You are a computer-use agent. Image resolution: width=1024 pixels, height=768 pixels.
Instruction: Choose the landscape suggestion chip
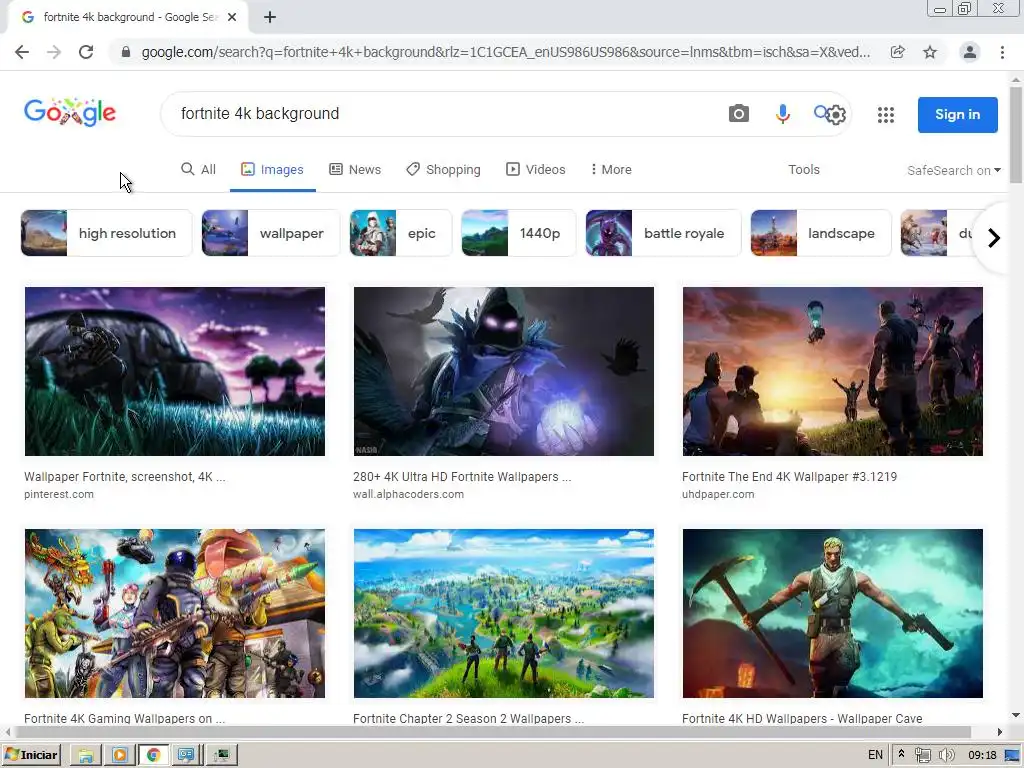(820, 233)
